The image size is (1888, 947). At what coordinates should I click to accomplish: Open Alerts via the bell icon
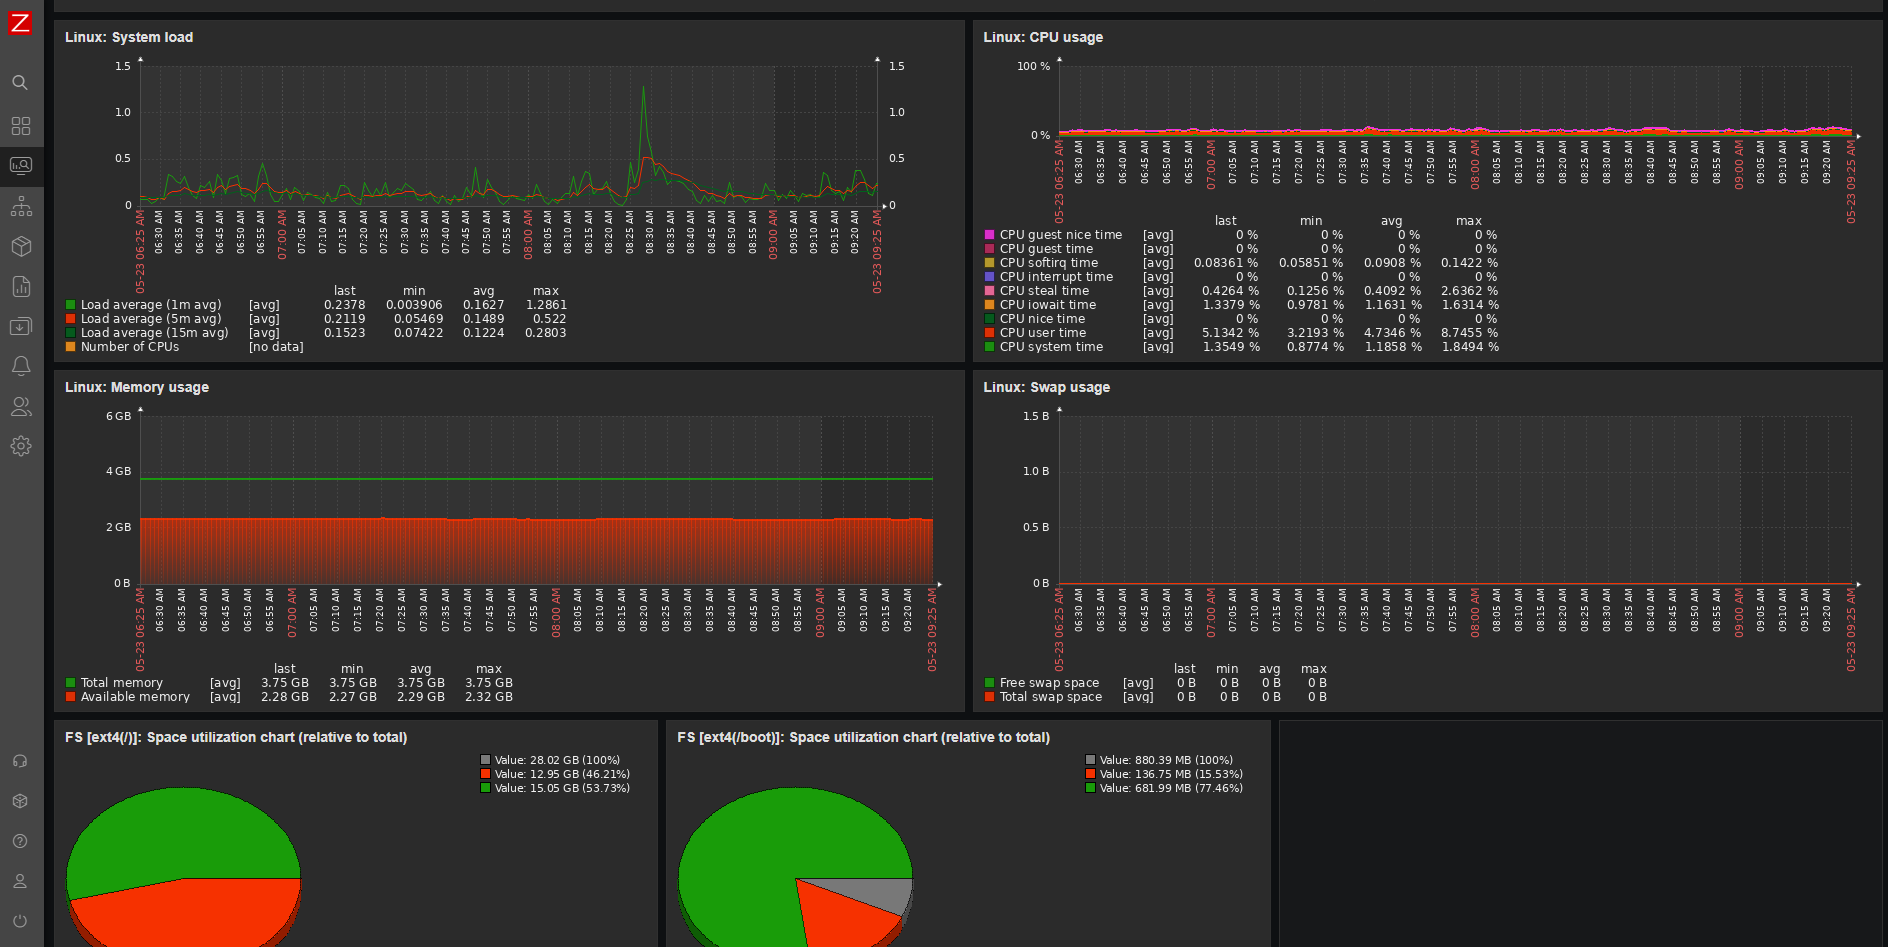click(x=20, y=366)
